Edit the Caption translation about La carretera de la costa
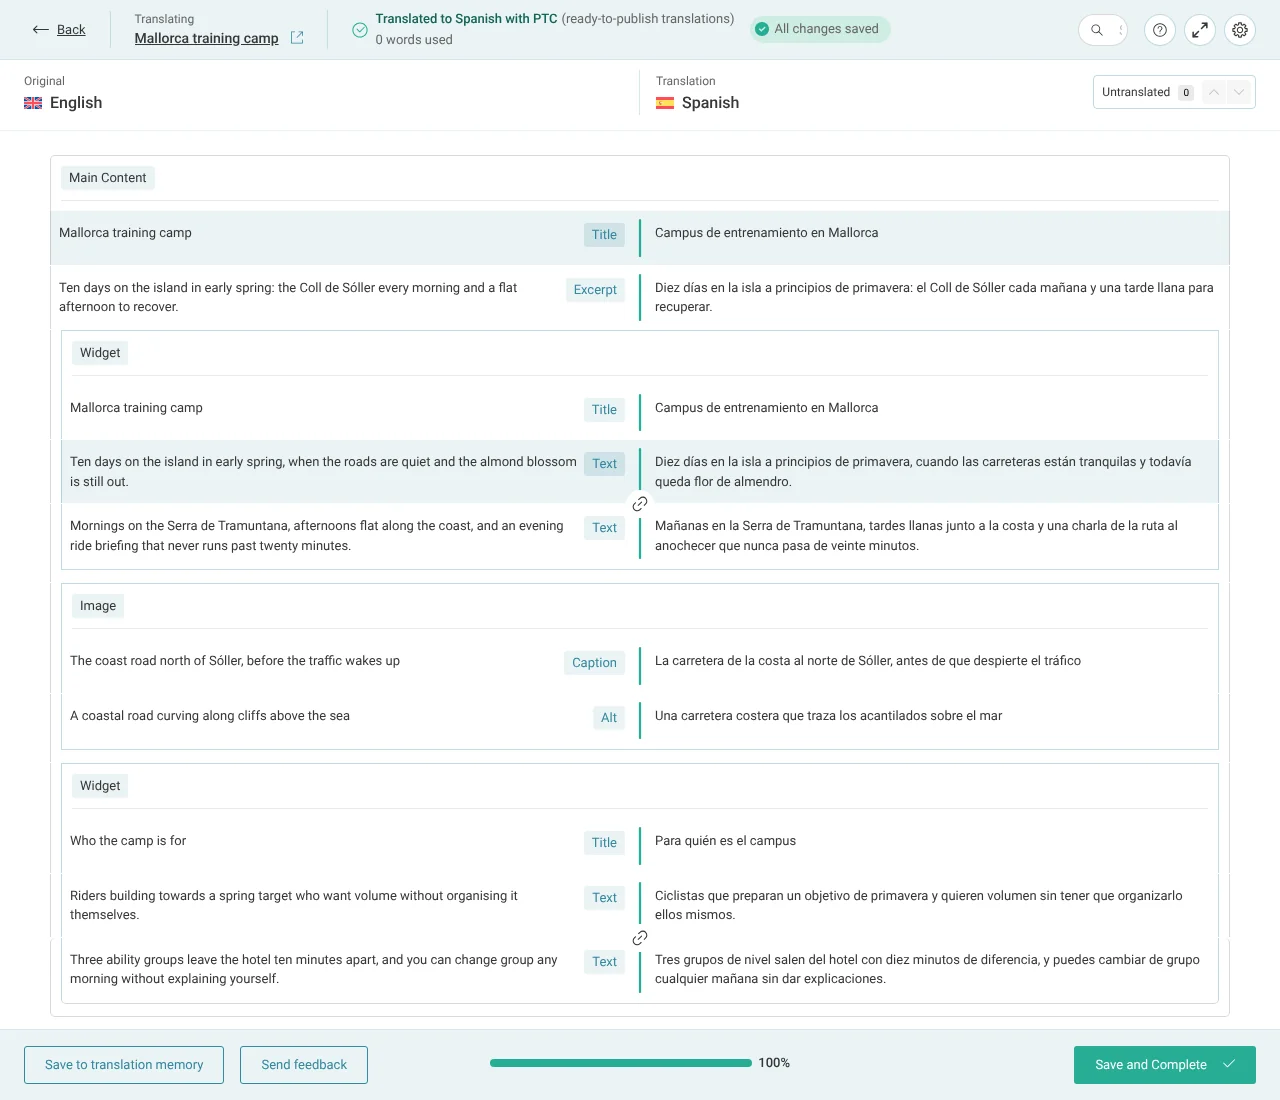This screenshot has height=1100, width=1280. [868, 661]
